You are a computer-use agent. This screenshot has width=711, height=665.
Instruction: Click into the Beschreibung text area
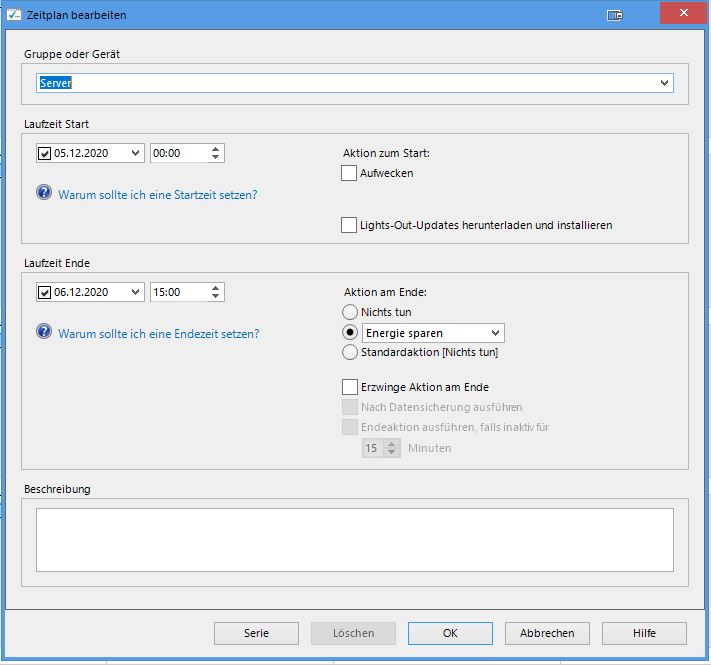pyautogui.click(x=354, y=538)
